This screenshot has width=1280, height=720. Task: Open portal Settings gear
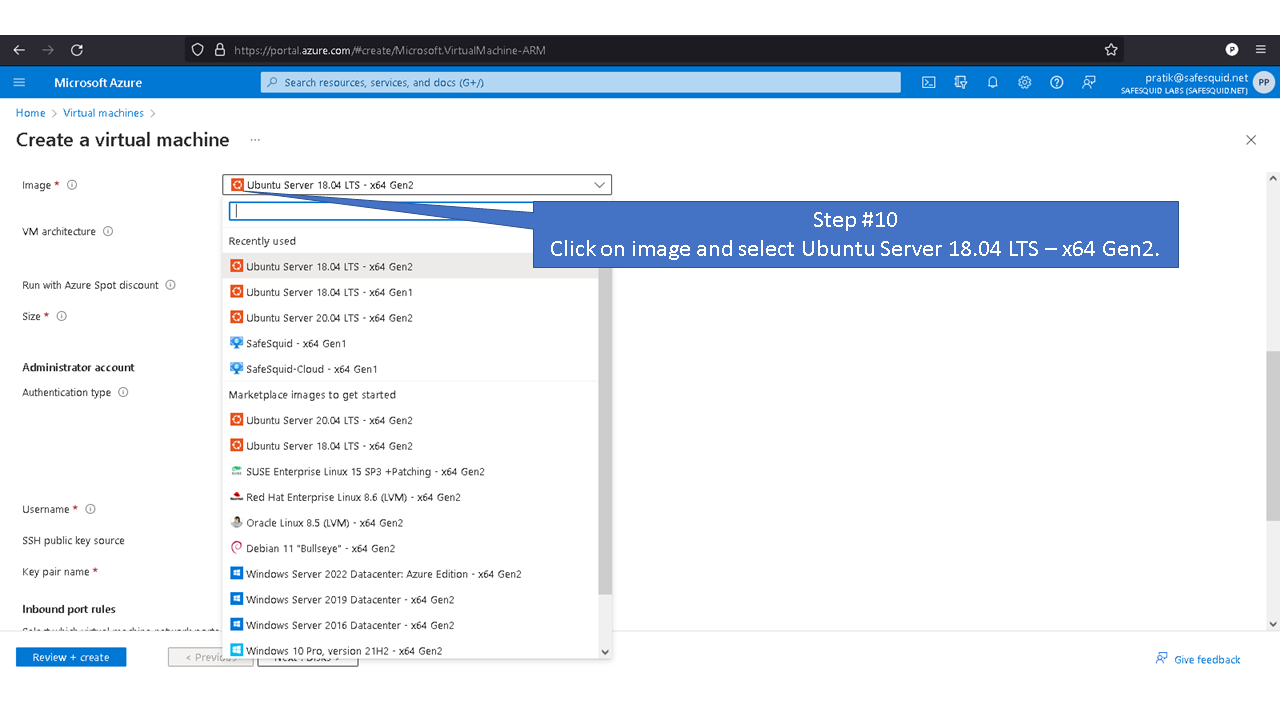click(x=1025, y=82)
